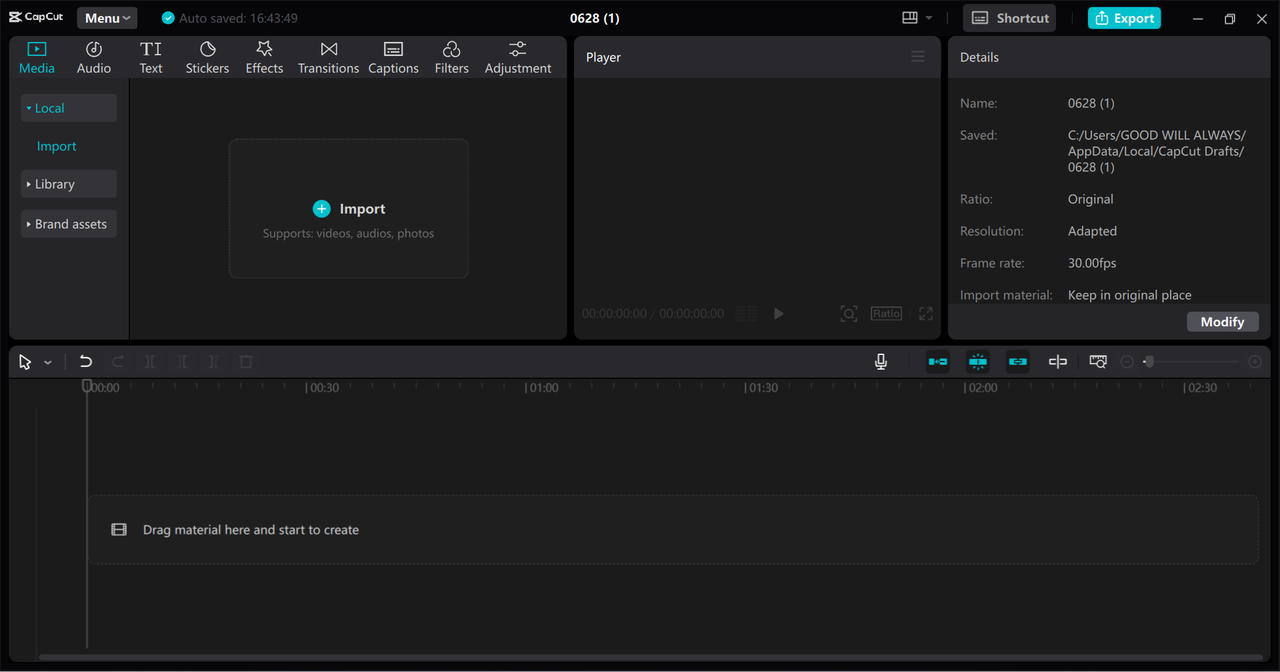Click the 'Drag material here' track area
This screenshot has height=672, width=1280.
(673, 530)
